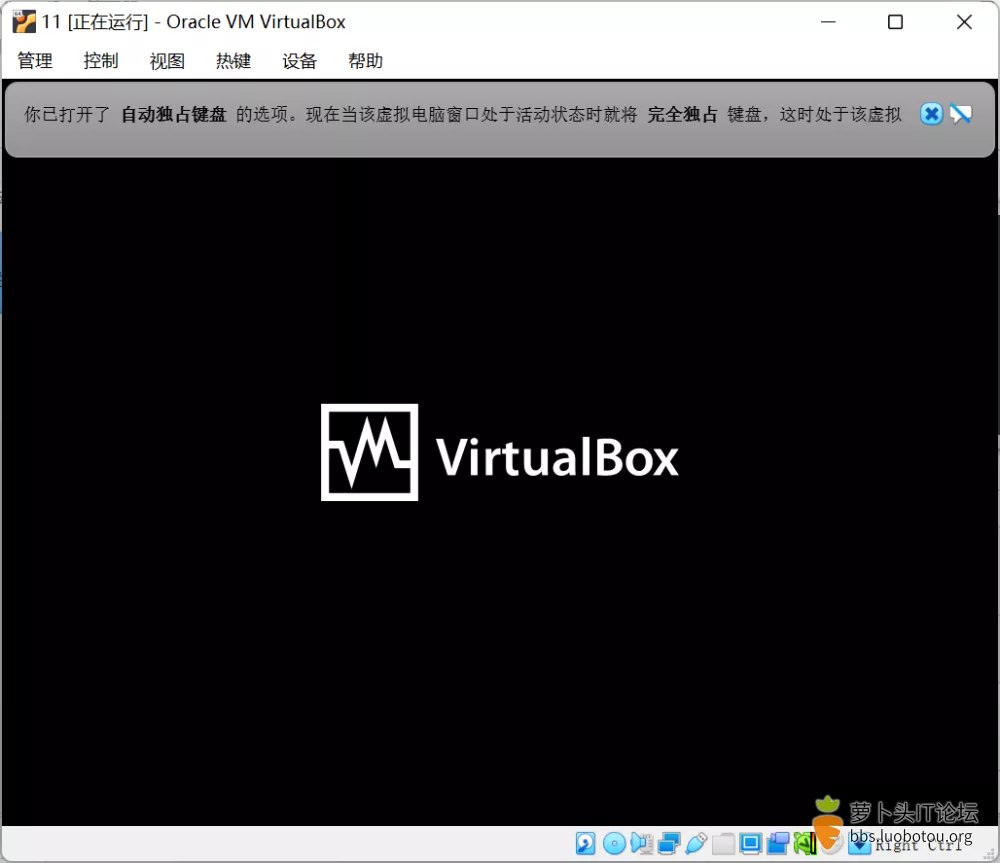Screen dimensions: 1000x863
Task: Dismiss the keyboard capture notification
Action: 931,114
